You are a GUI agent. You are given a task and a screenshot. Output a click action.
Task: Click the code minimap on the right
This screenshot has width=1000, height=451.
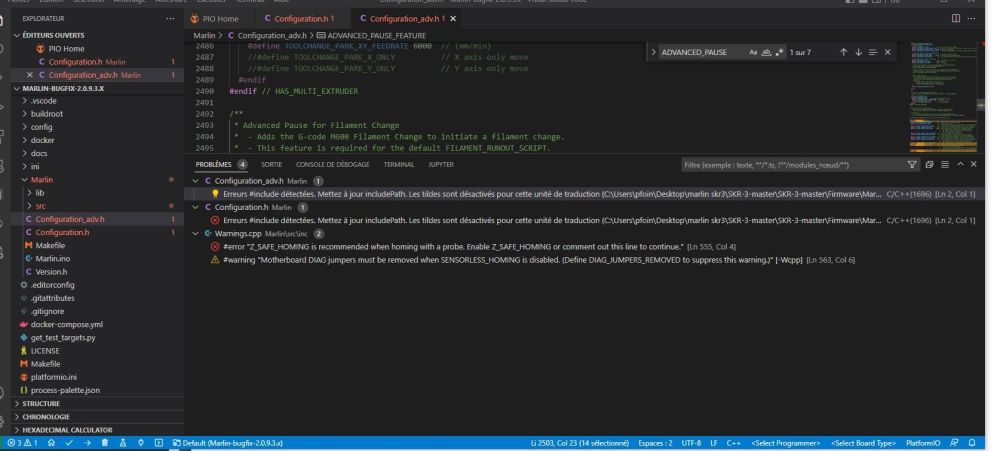point(943,97)
